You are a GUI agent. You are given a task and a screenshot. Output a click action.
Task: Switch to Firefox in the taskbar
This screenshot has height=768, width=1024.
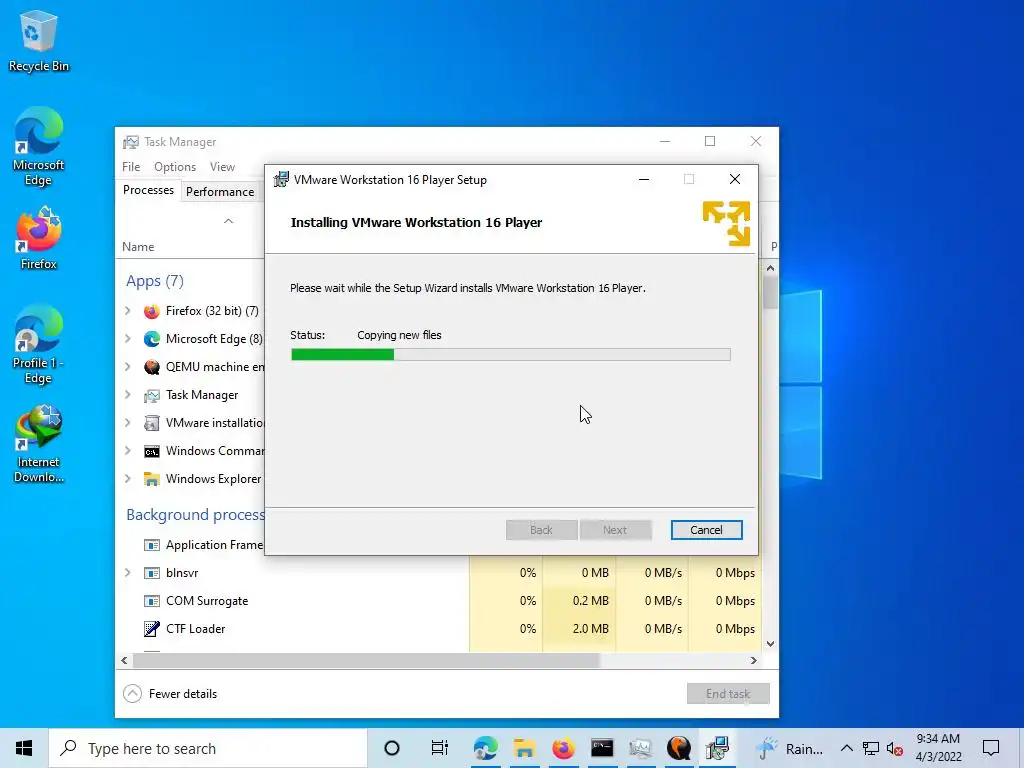pos(563,748)
